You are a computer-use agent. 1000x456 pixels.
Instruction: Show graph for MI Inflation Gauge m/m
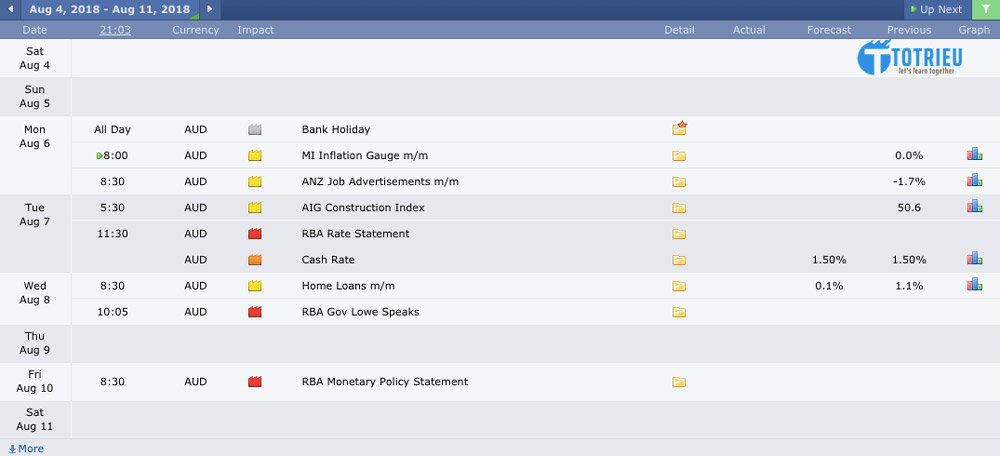[x=974, y=155]
